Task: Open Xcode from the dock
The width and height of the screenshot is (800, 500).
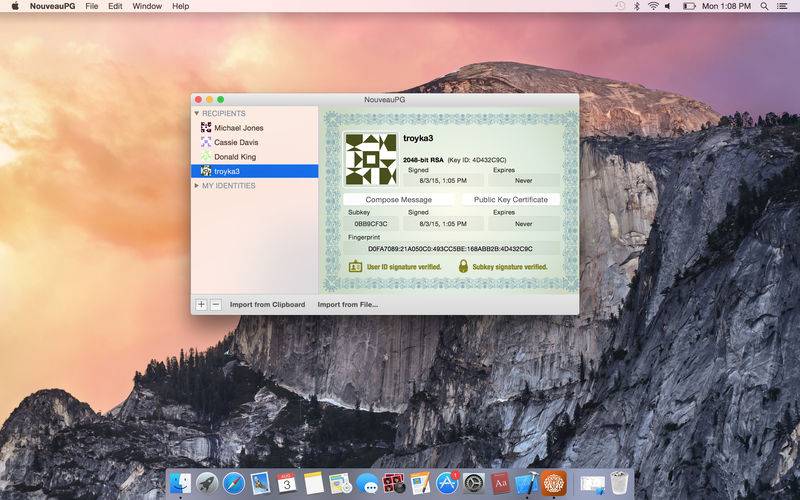Action: [527, 483]
